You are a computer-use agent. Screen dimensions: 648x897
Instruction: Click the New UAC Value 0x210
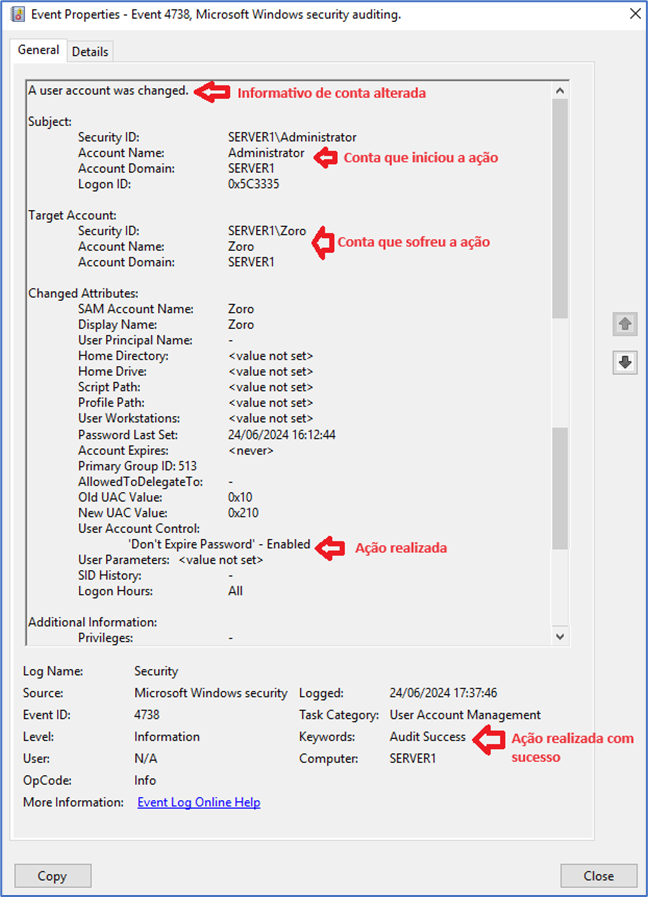(243, 512)
